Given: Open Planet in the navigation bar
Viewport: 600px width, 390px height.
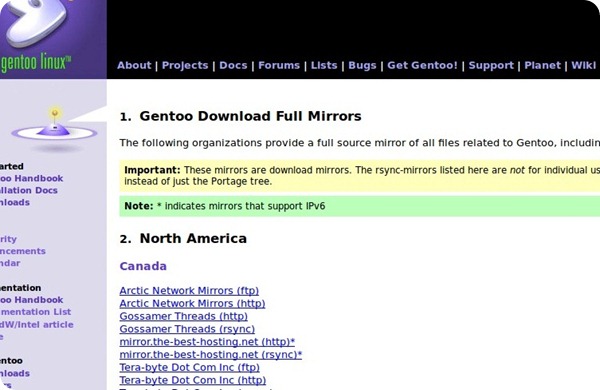Looking at the screenshot, I should pyautogui.click(x=543, y=65).
